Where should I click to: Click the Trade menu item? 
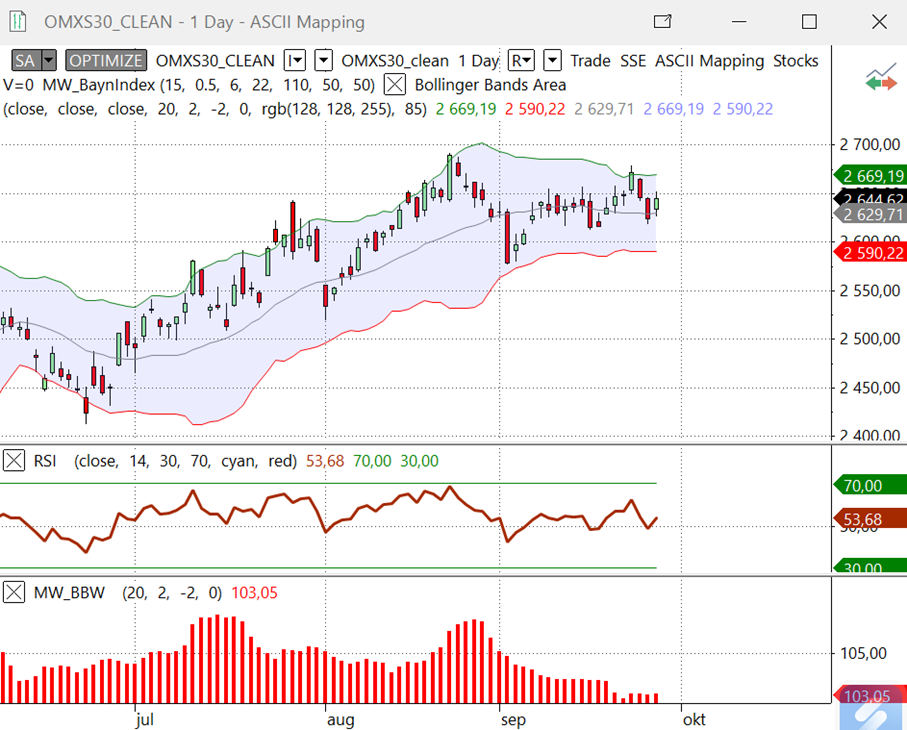(590, 61)
